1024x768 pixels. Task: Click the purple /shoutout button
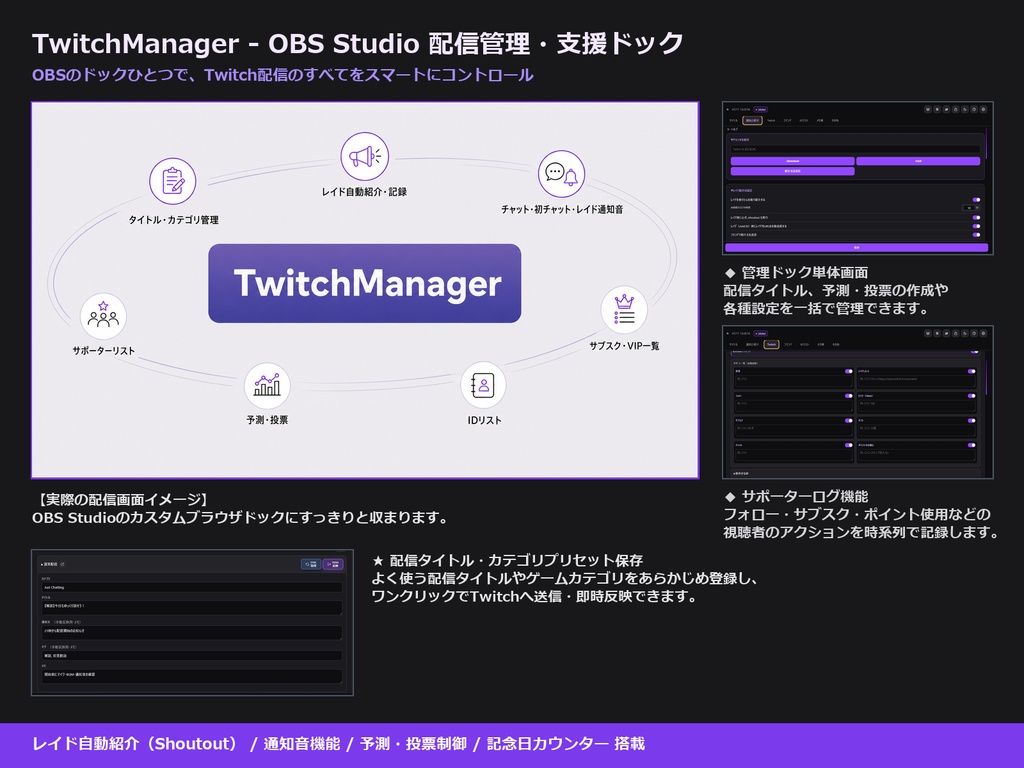point(793,161)
